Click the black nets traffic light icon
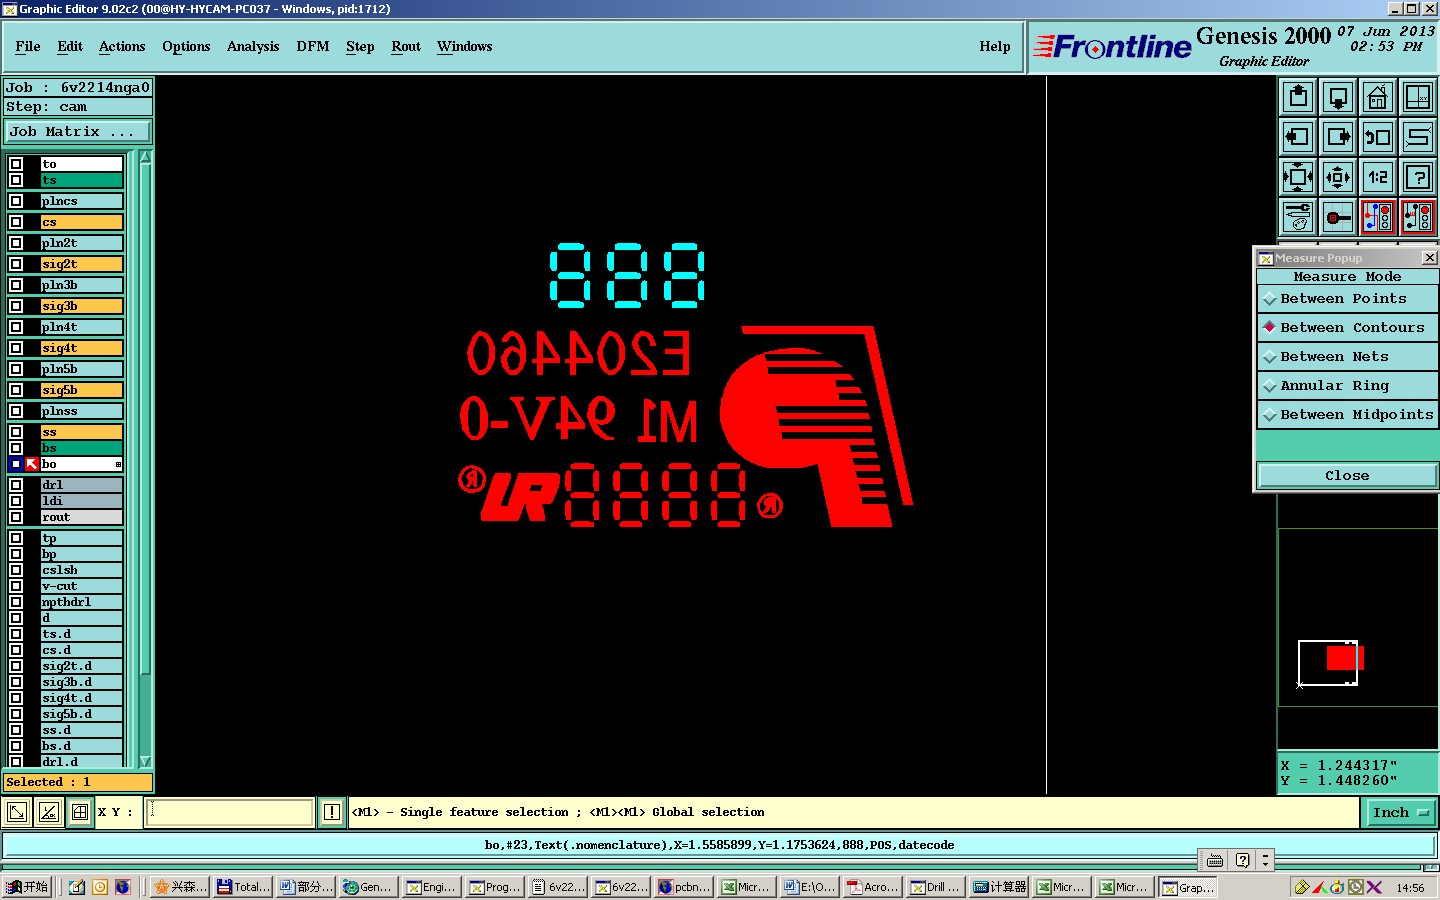This screenshot has height=900, width=1440. 1418,217
